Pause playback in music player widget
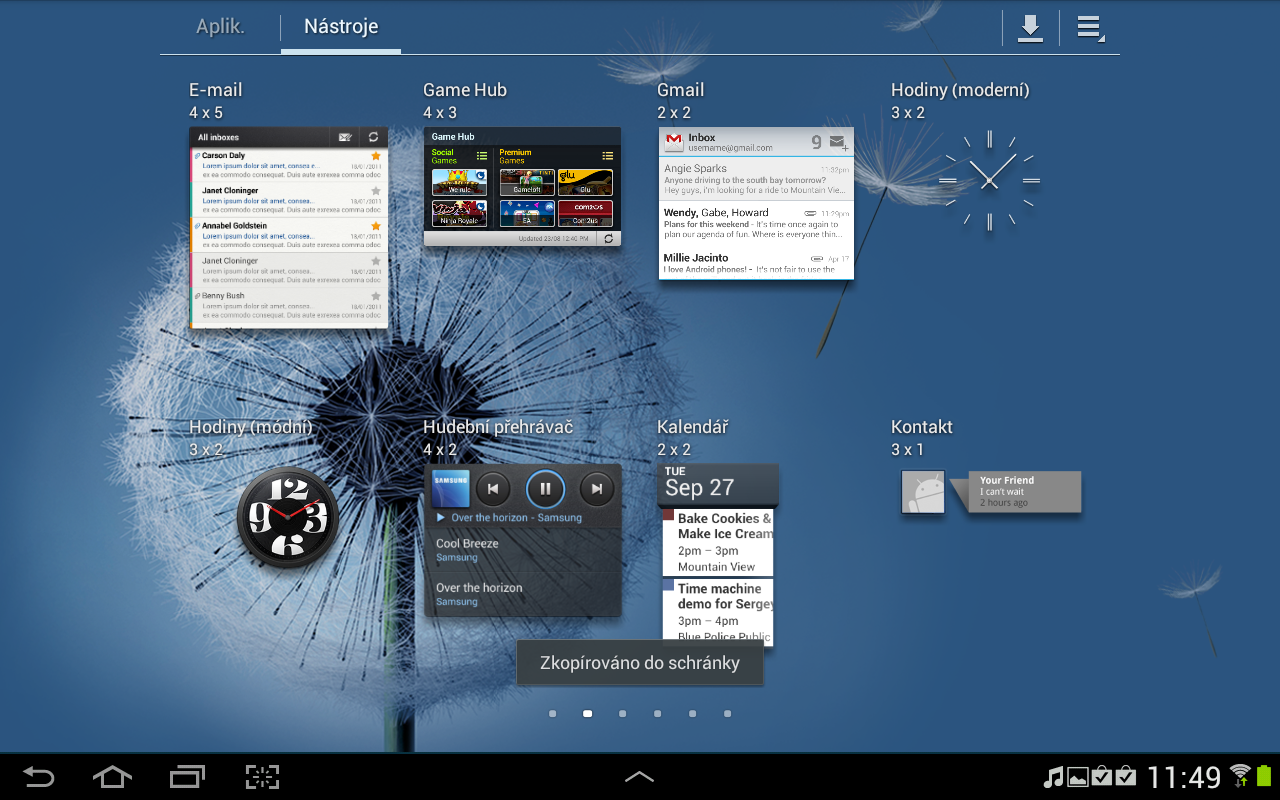 (x=545, y=489)
